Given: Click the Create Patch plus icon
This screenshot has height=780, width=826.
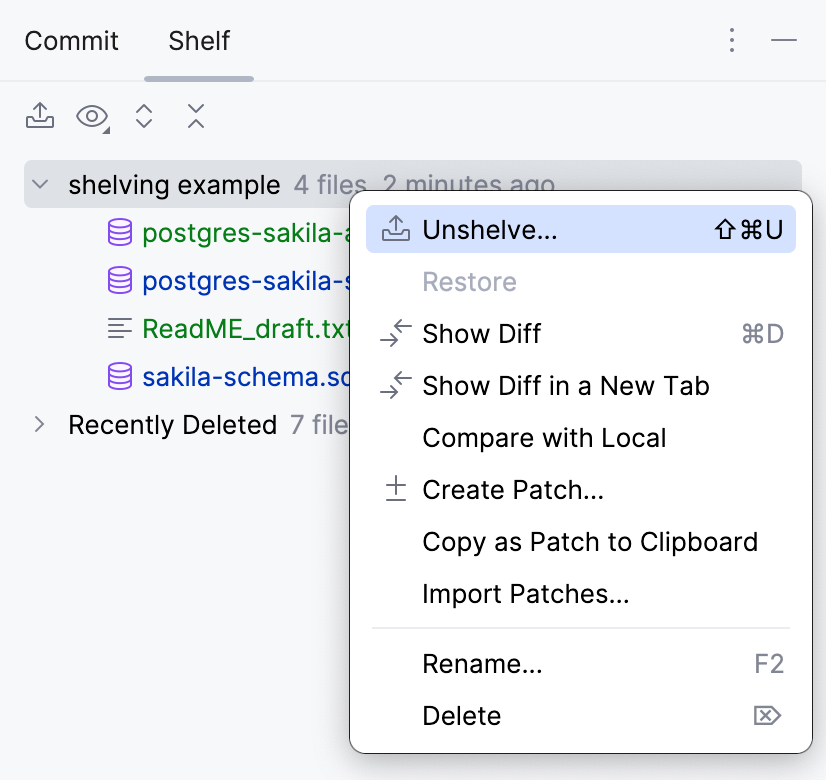Looking at the screenshot, I should [x=396, y=490].
